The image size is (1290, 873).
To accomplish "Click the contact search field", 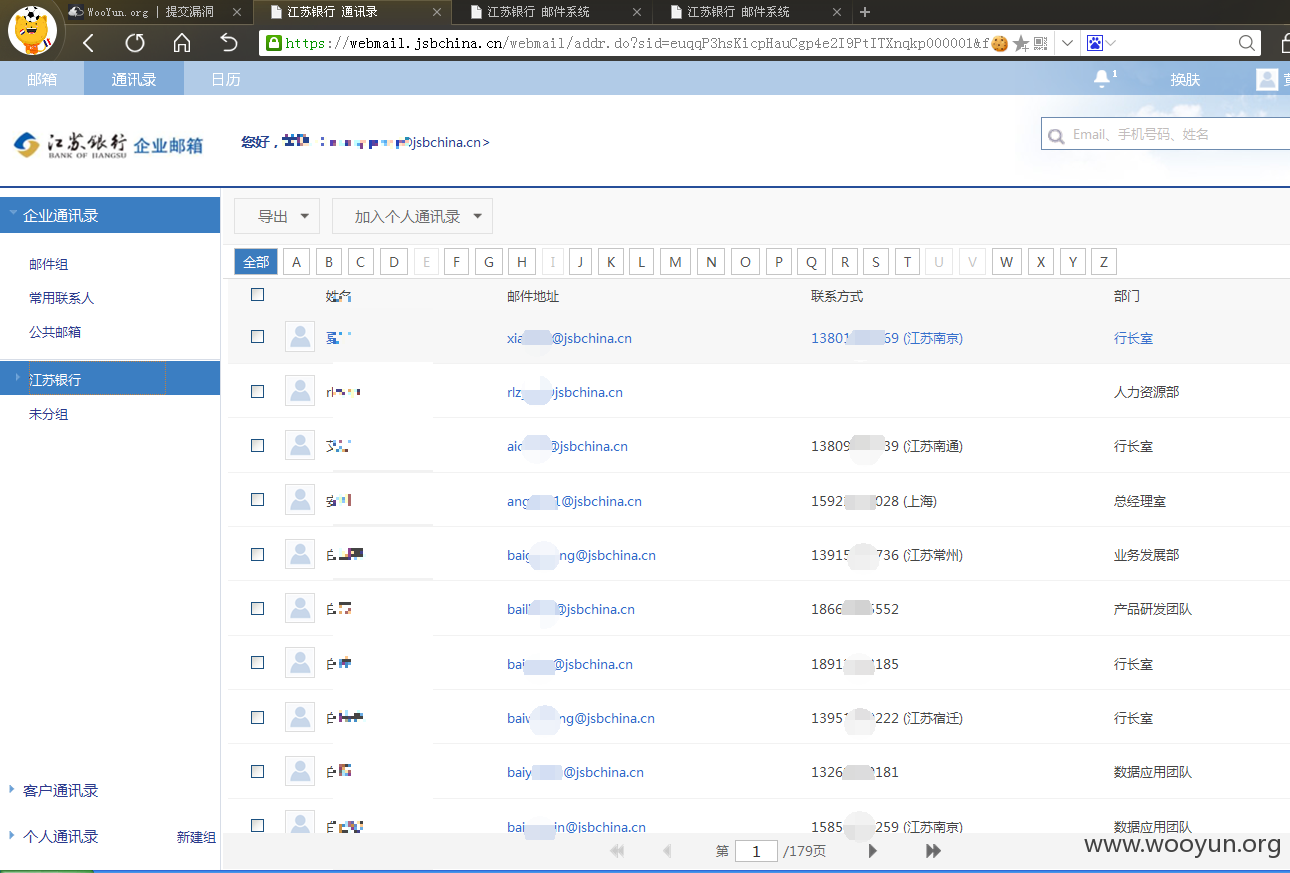I will point(1166,134).
